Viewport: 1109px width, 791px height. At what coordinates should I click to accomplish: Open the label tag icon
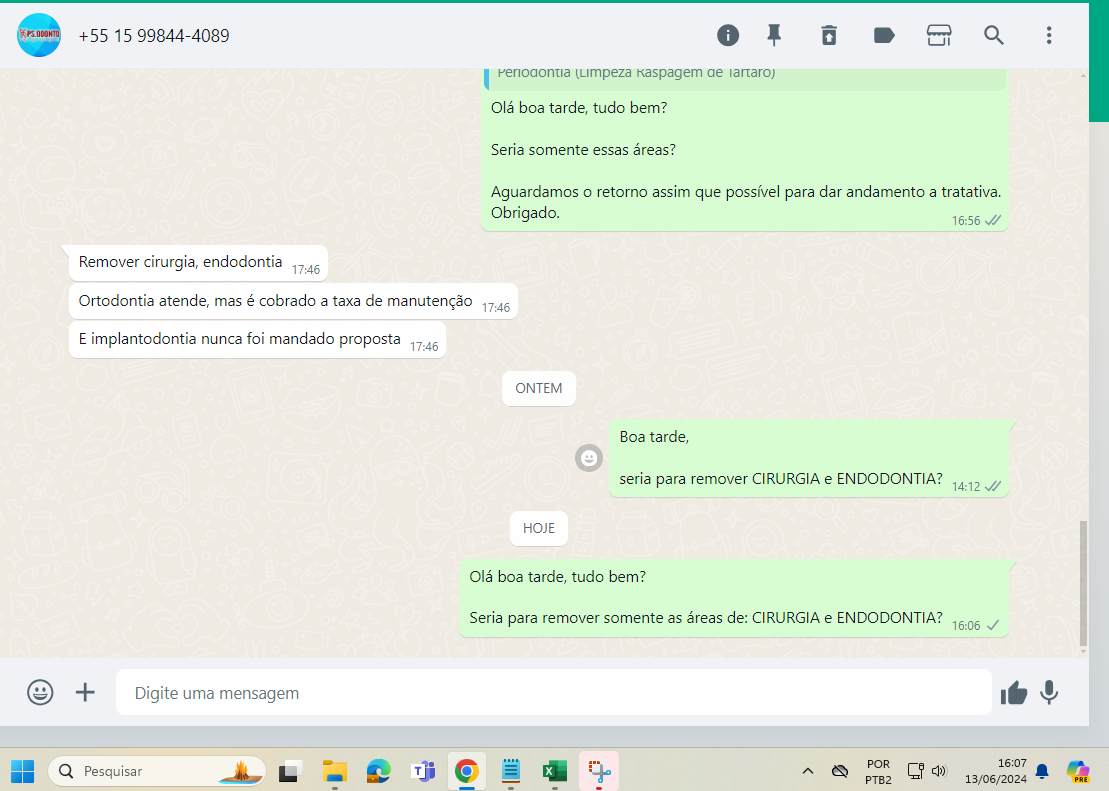click(x=884, y=35)
